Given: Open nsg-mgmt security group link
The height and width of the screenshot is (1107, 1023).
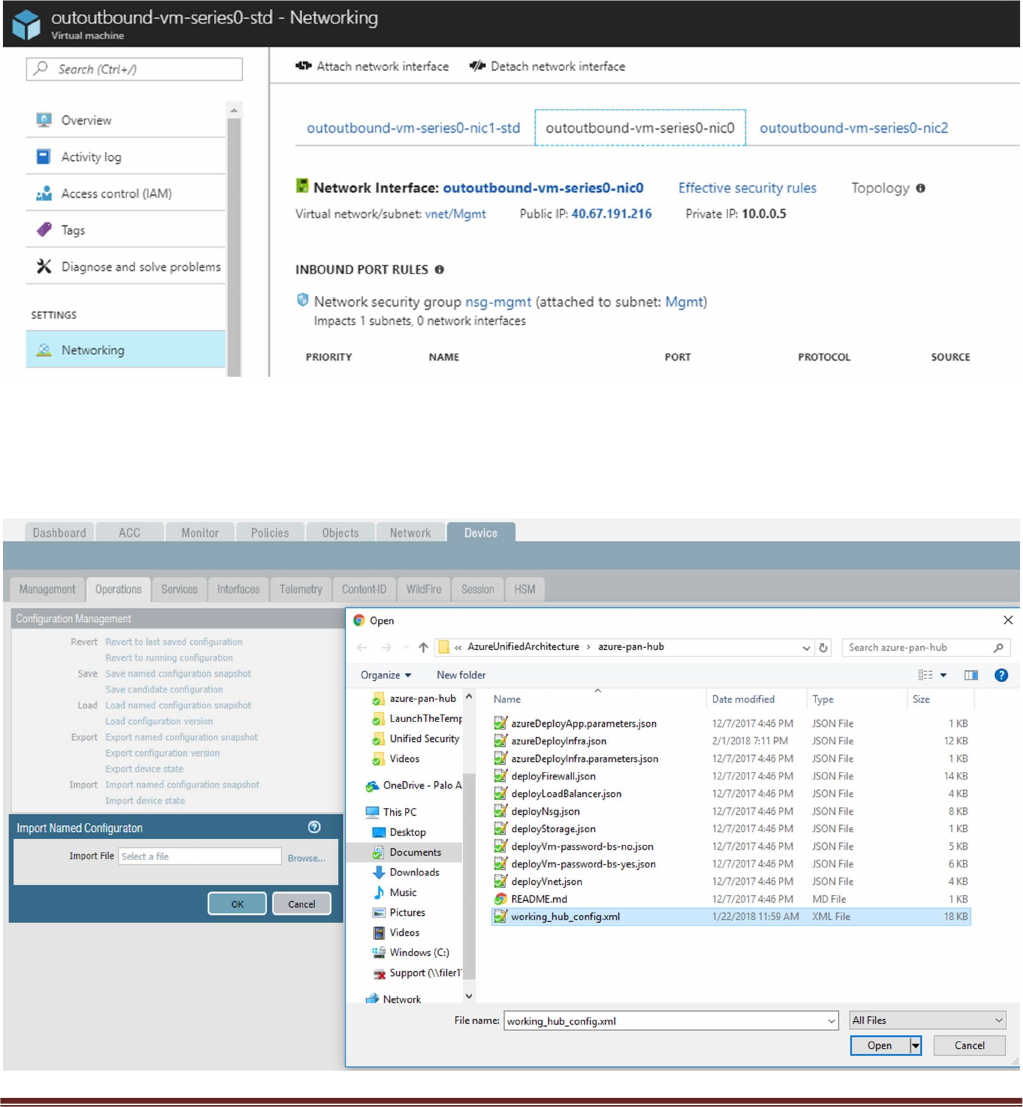Looking at the screenshot, I should (498, 301).
